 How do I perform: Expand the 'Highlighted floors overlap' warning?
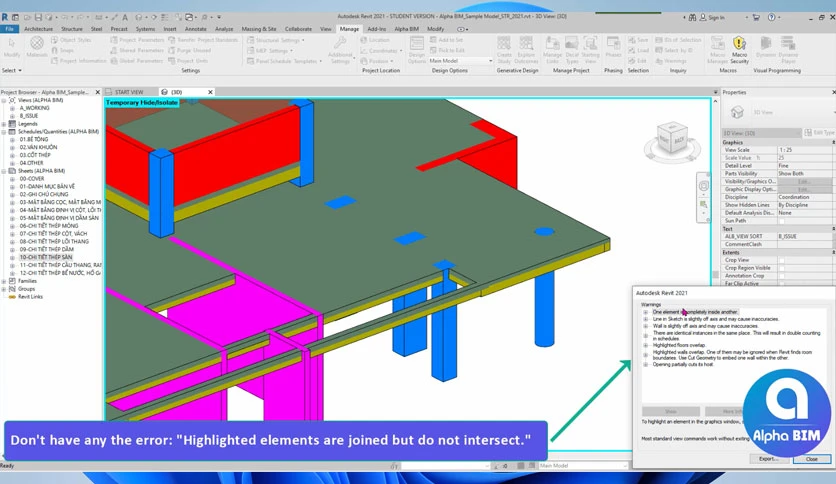click(646, 345)
